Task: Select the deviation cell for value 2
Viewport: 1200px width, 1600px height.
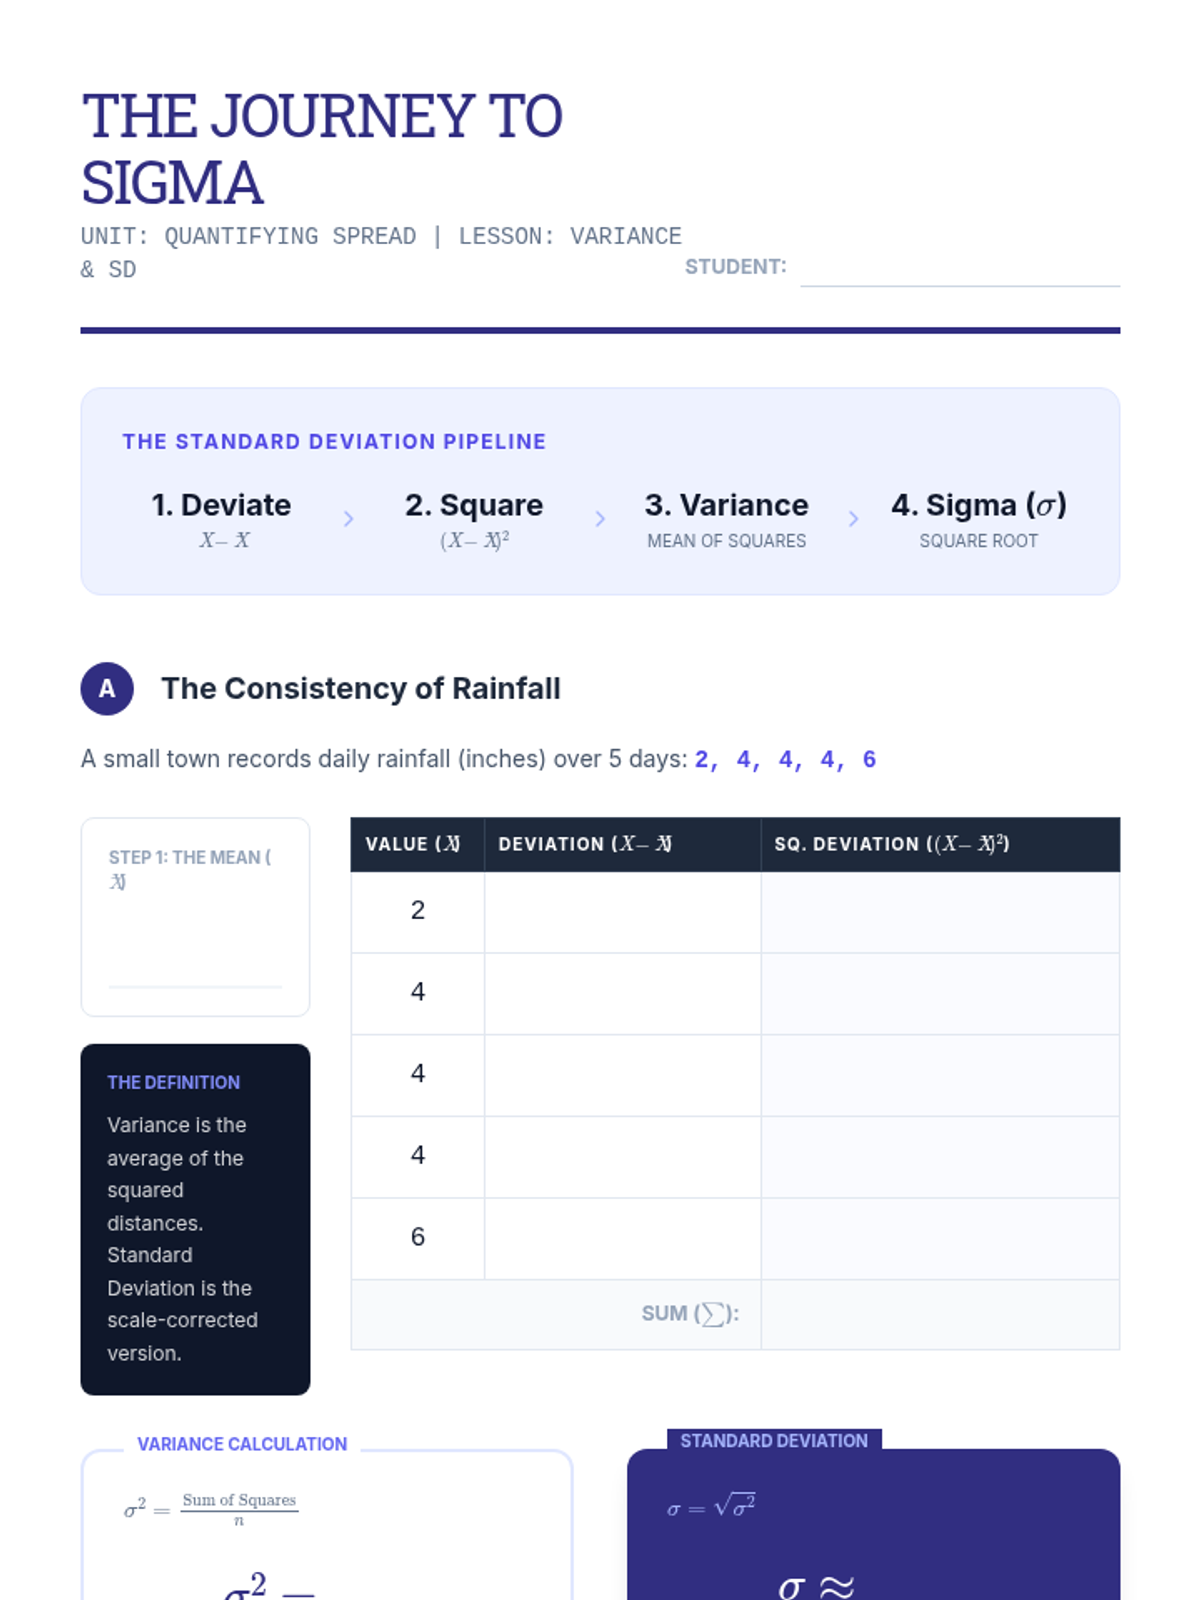Action: coord(622,911)
